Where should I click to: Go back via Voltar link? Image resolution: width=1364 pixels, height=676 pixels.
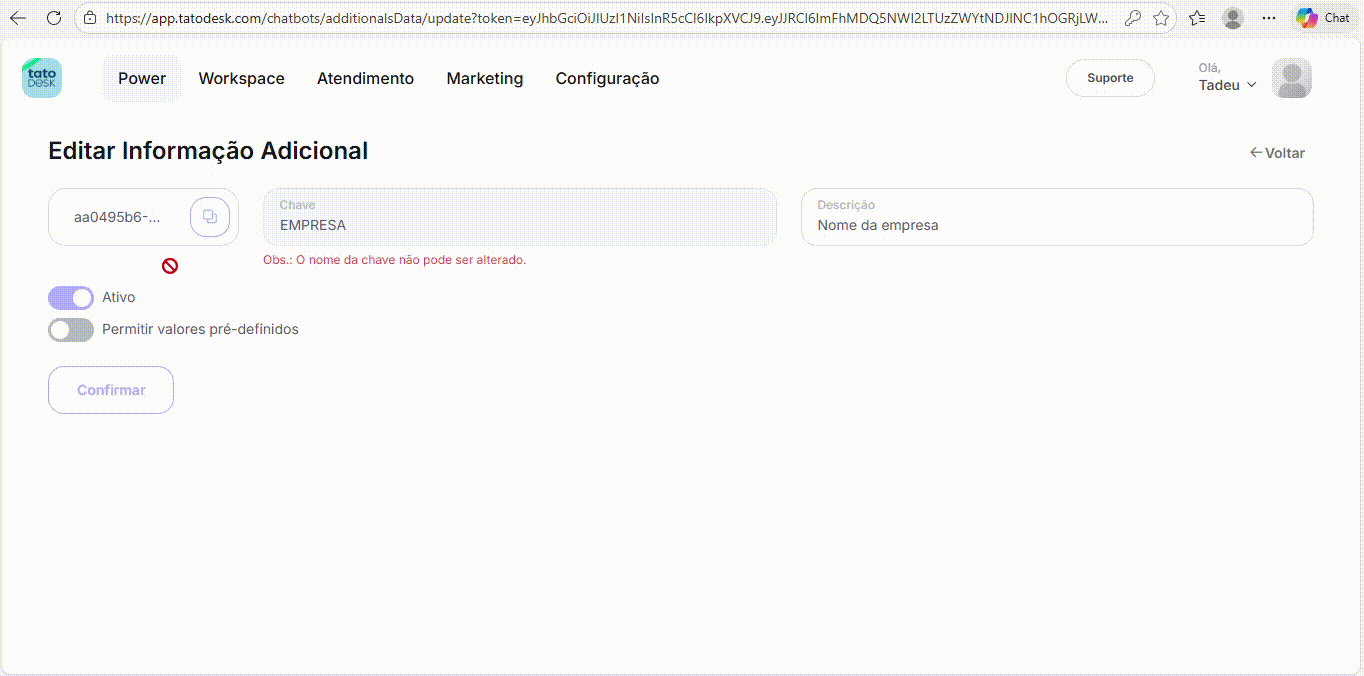point(1277,153)
